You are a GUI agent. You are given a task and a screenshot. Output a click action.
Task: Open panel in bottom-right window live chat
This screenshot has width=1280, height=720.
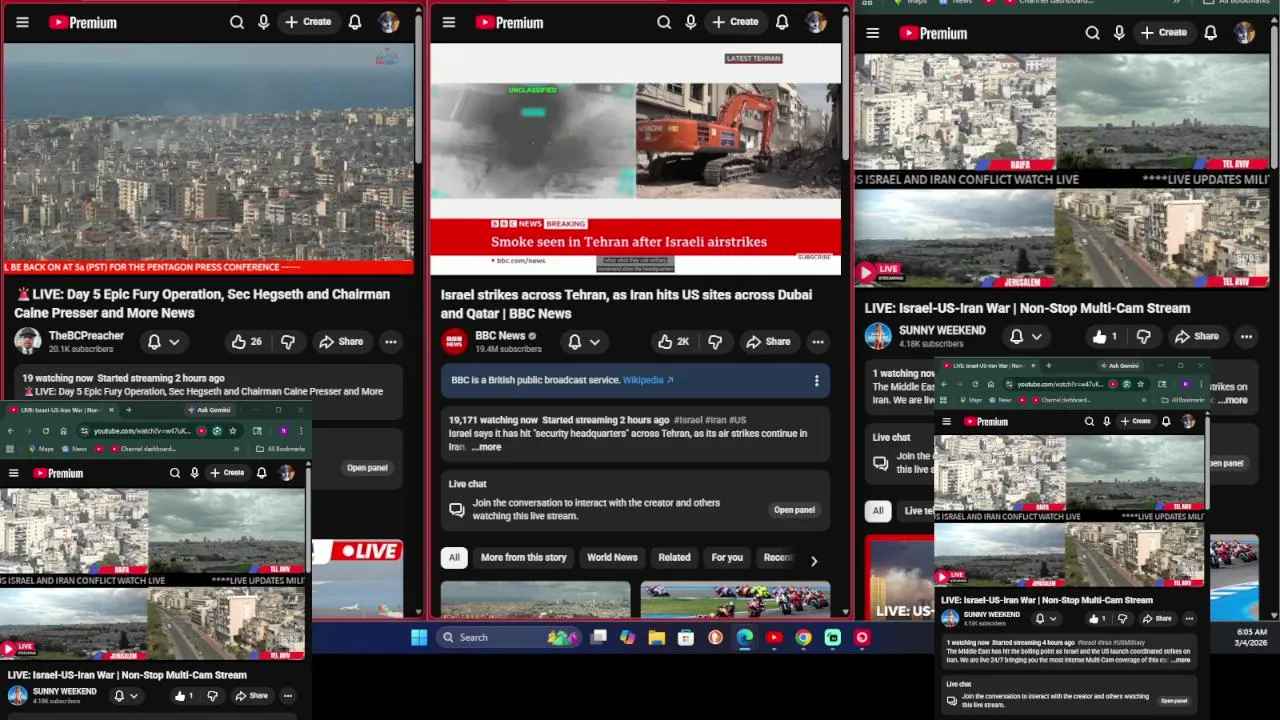point(1174,701)
